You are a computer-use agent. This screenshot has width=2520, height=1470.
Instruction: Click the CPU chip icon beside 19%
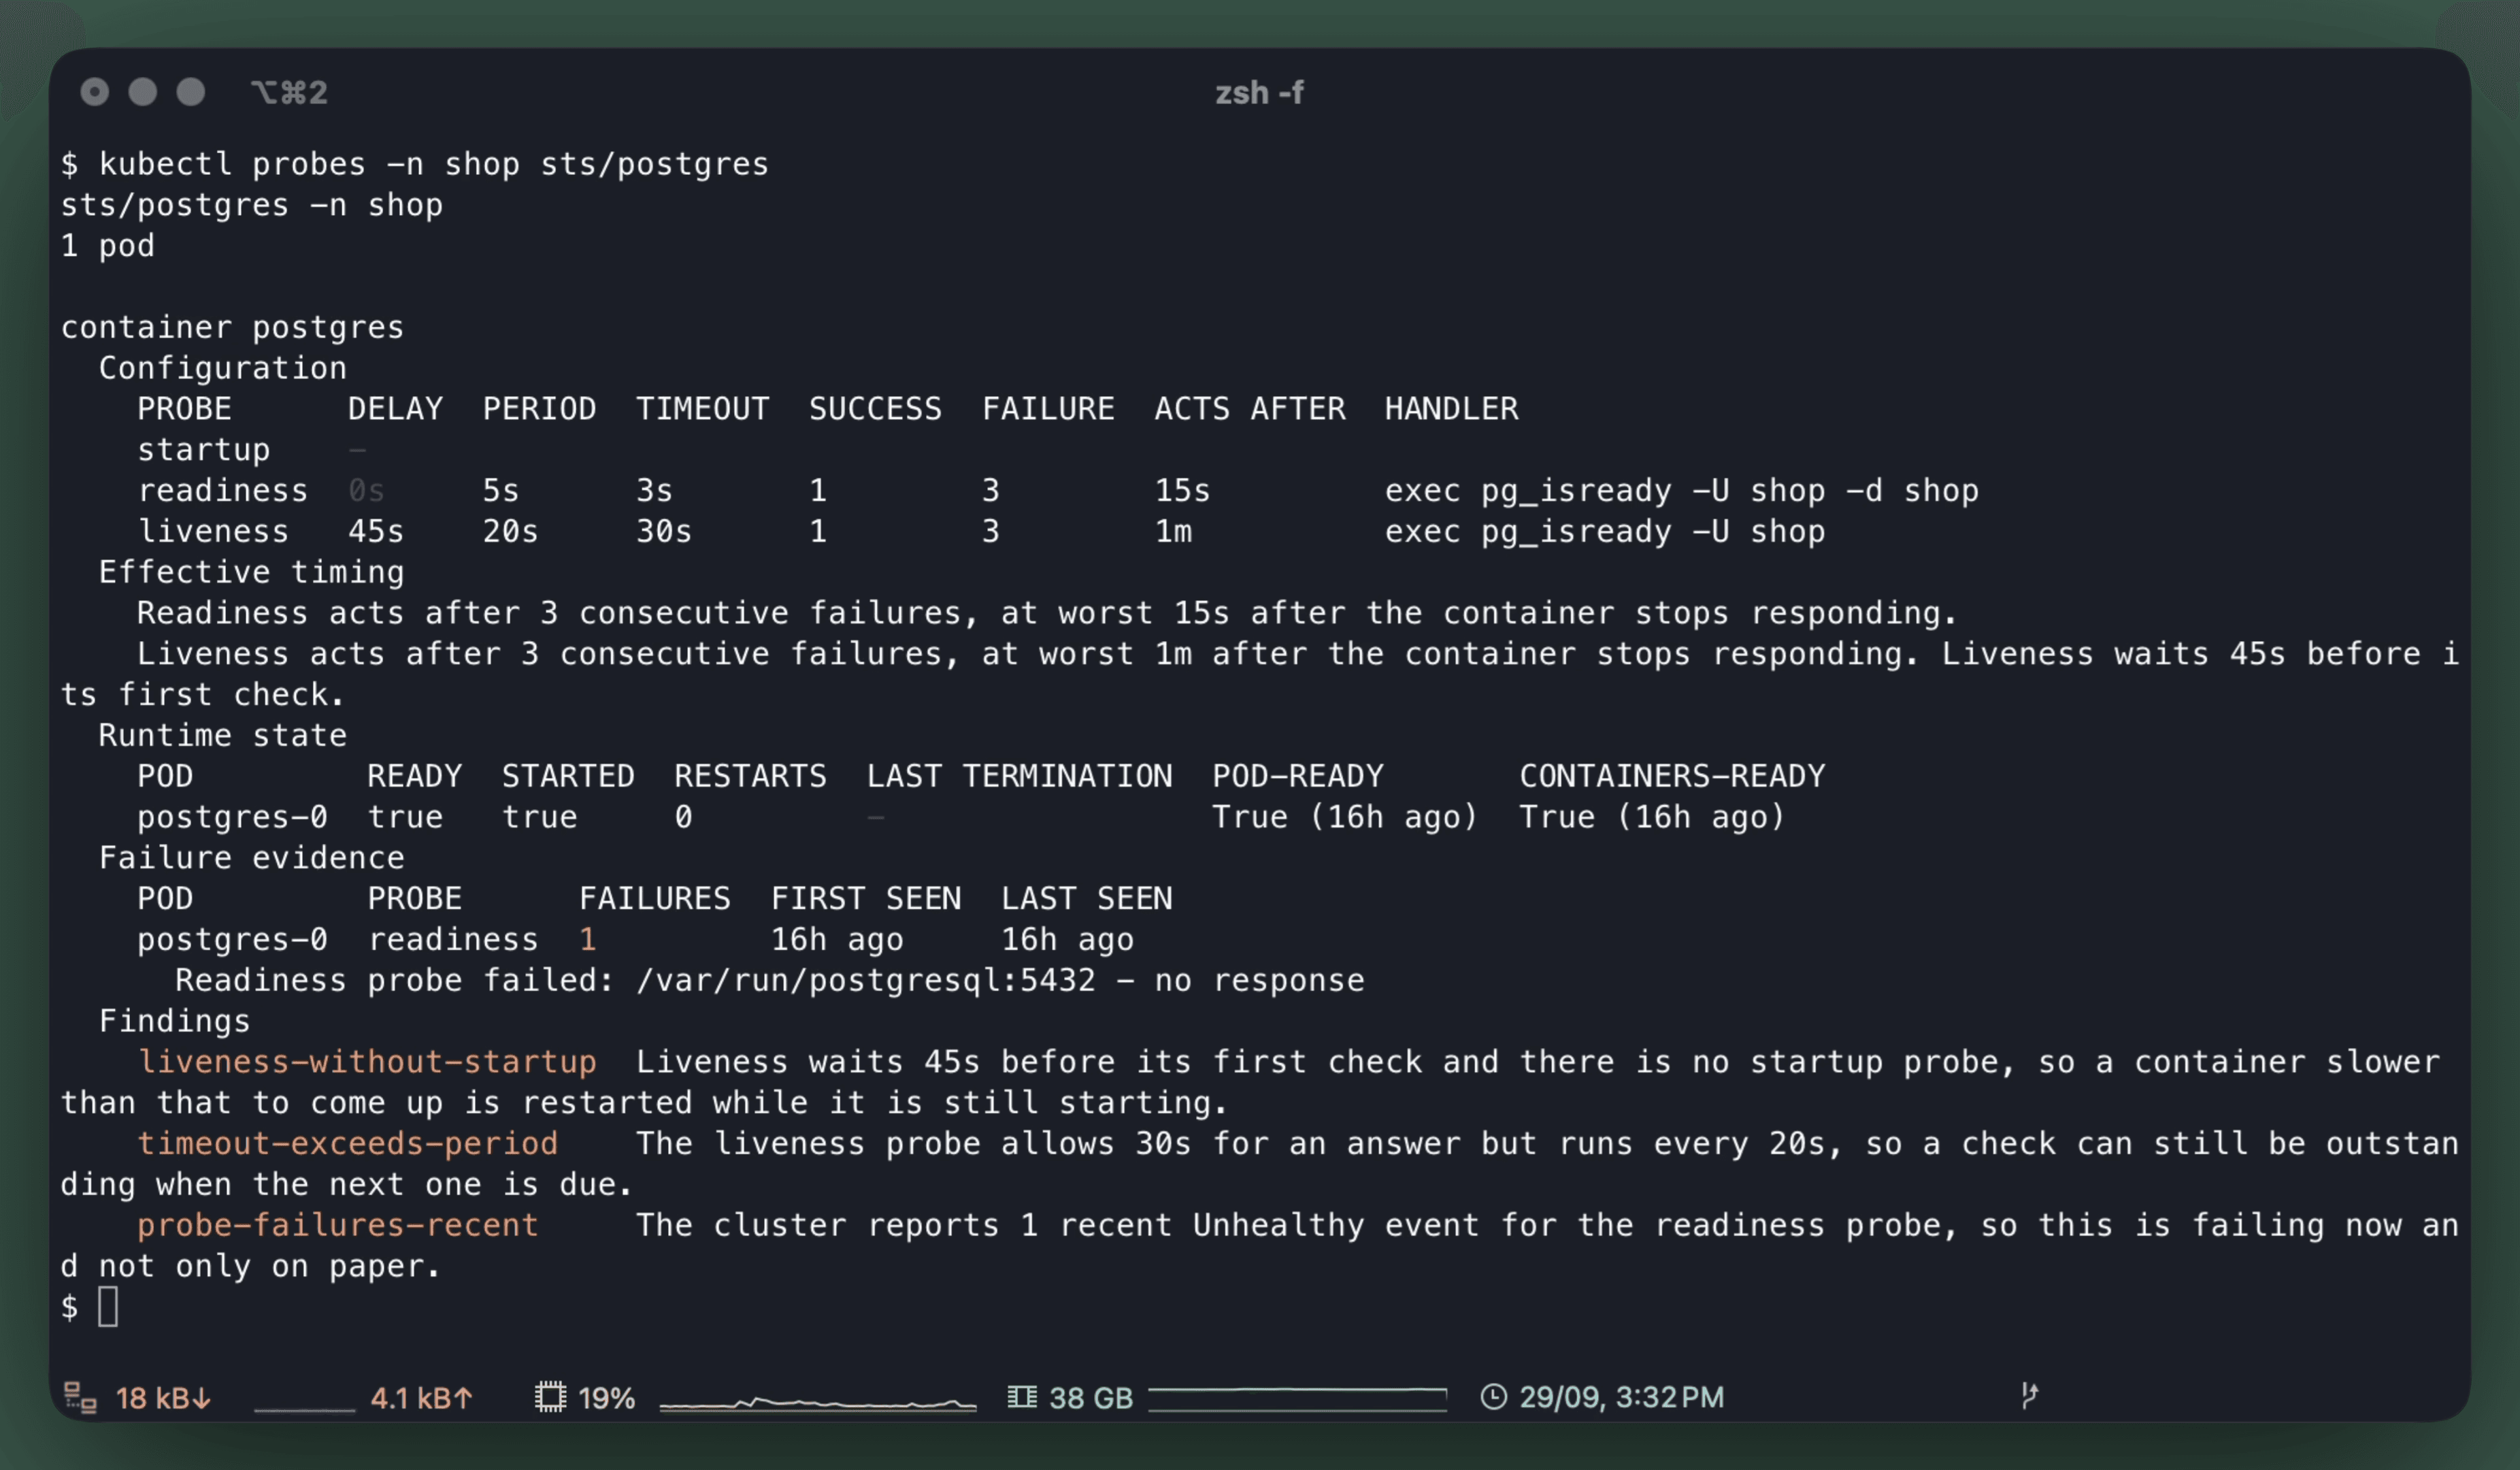tap(550, 1397)
